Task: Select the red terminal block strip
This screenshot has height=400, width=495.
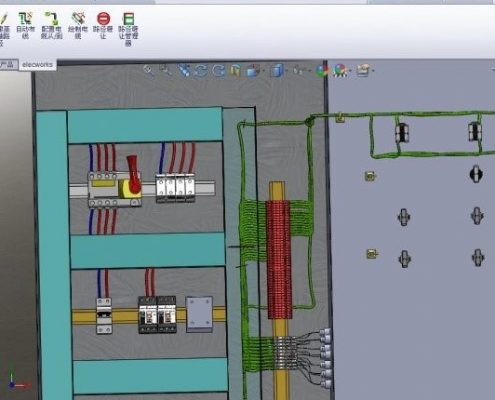Action: pos(279,259)
